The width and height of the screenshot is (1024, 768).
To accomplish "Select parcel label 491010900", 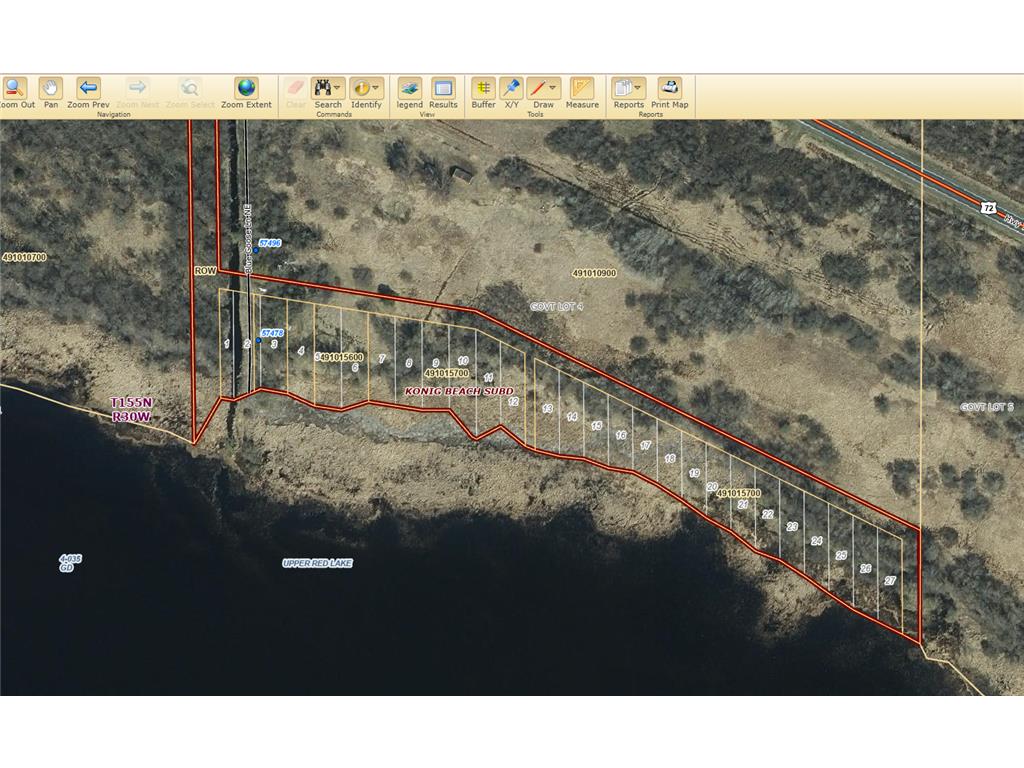I will [x=595, y=273].
